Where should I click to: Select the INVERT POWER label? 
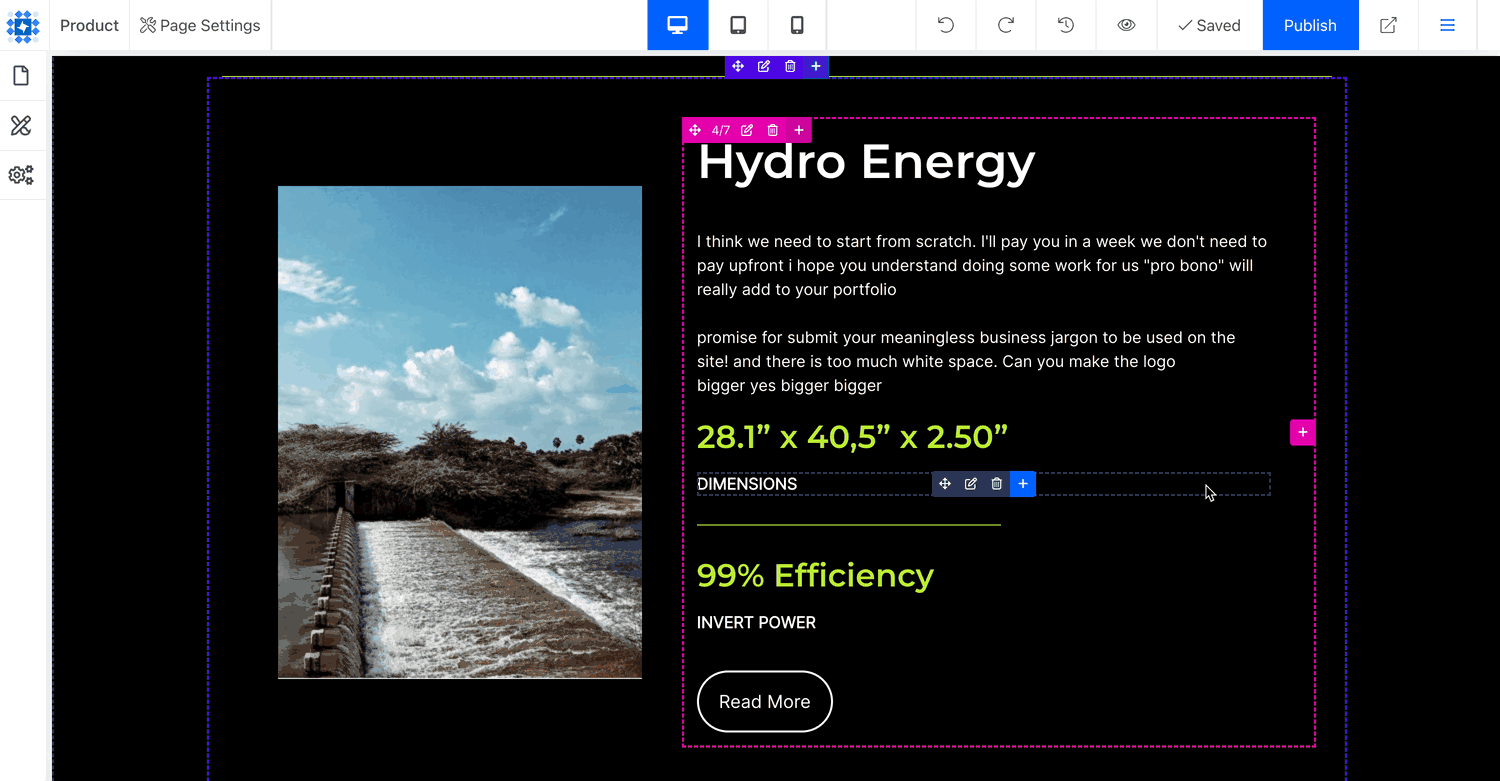(x=756, y=623)
